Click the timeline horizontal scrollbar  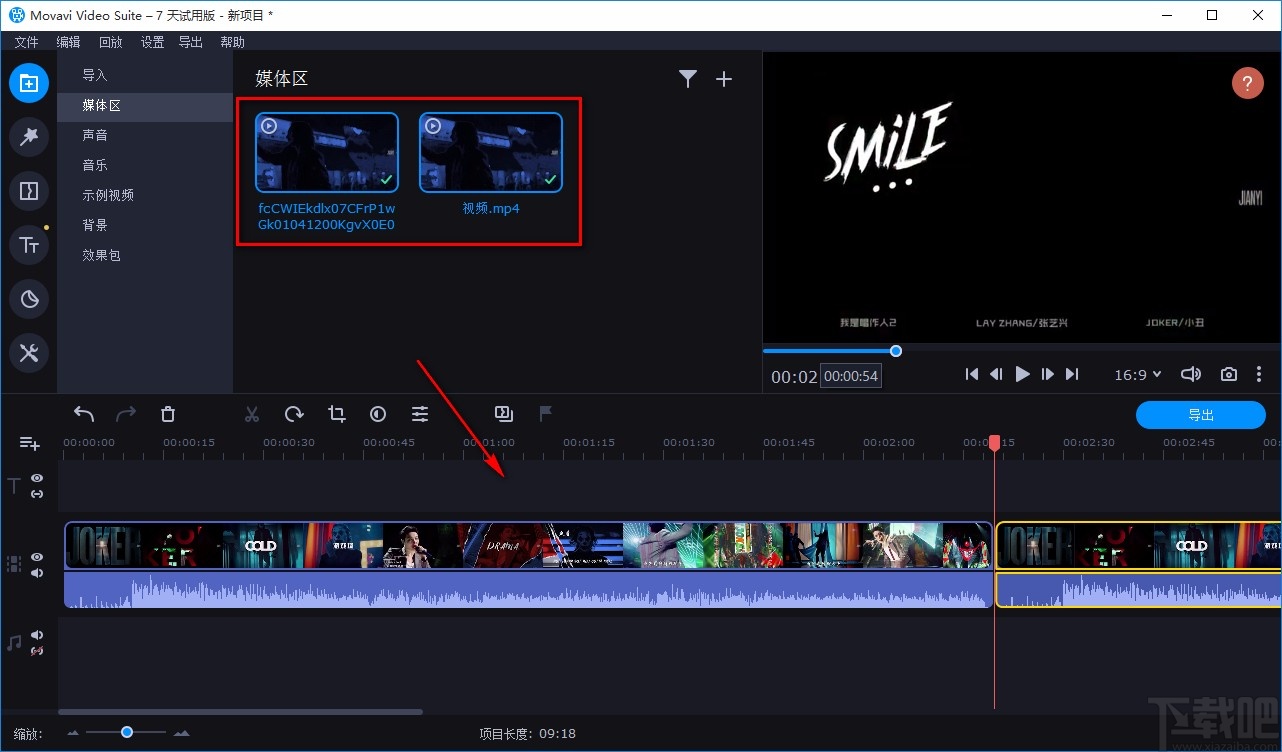pos(240,712)
